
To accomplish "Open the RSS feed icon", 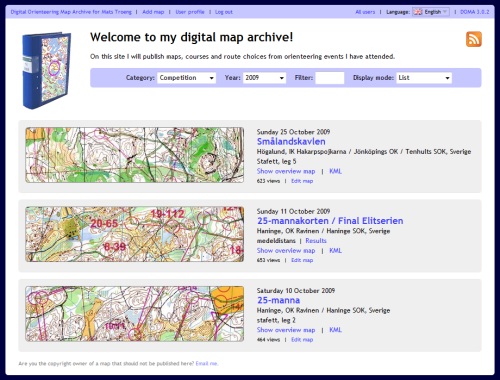I will pyautogui.click(x=474, y=39).
